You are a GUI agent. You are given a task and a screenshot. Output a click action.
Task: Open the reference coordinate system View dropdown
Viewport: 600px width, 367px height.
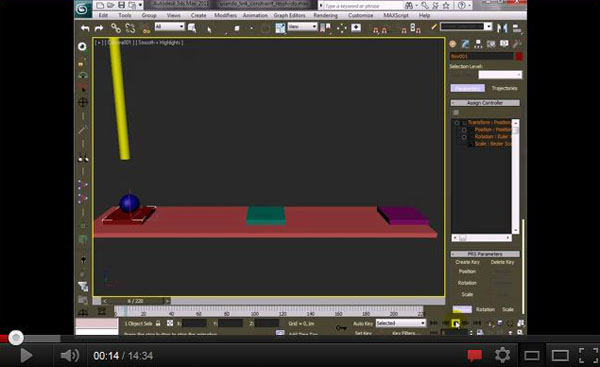coord(302,26)
